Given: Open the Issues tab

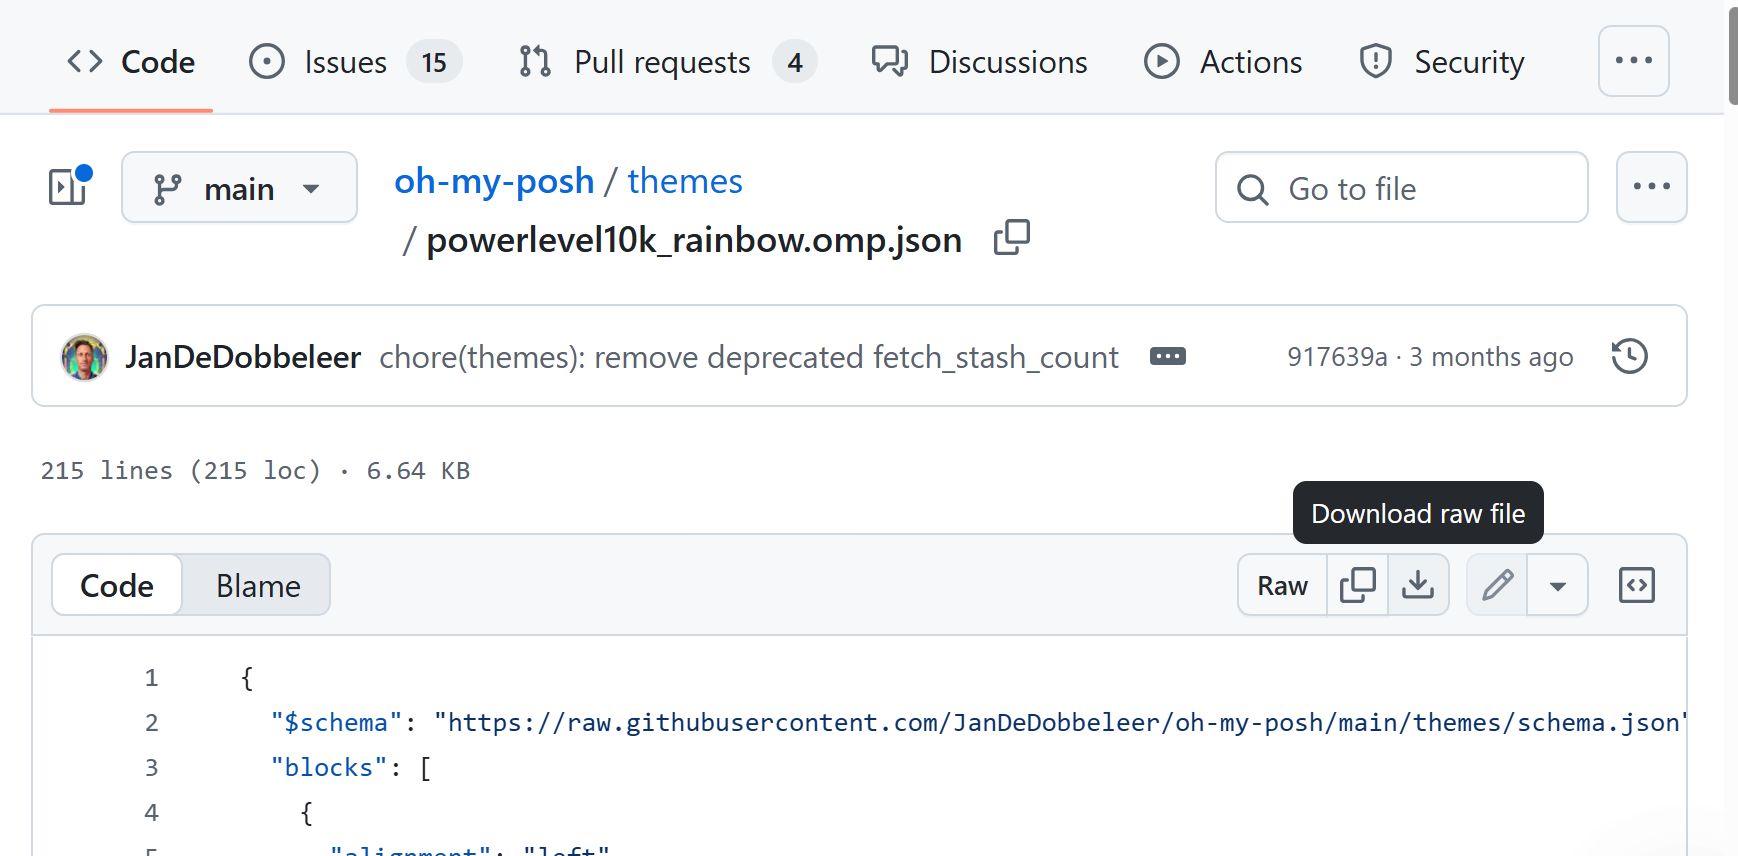Looking at the screenshot, I should click(x=355, y=62).
